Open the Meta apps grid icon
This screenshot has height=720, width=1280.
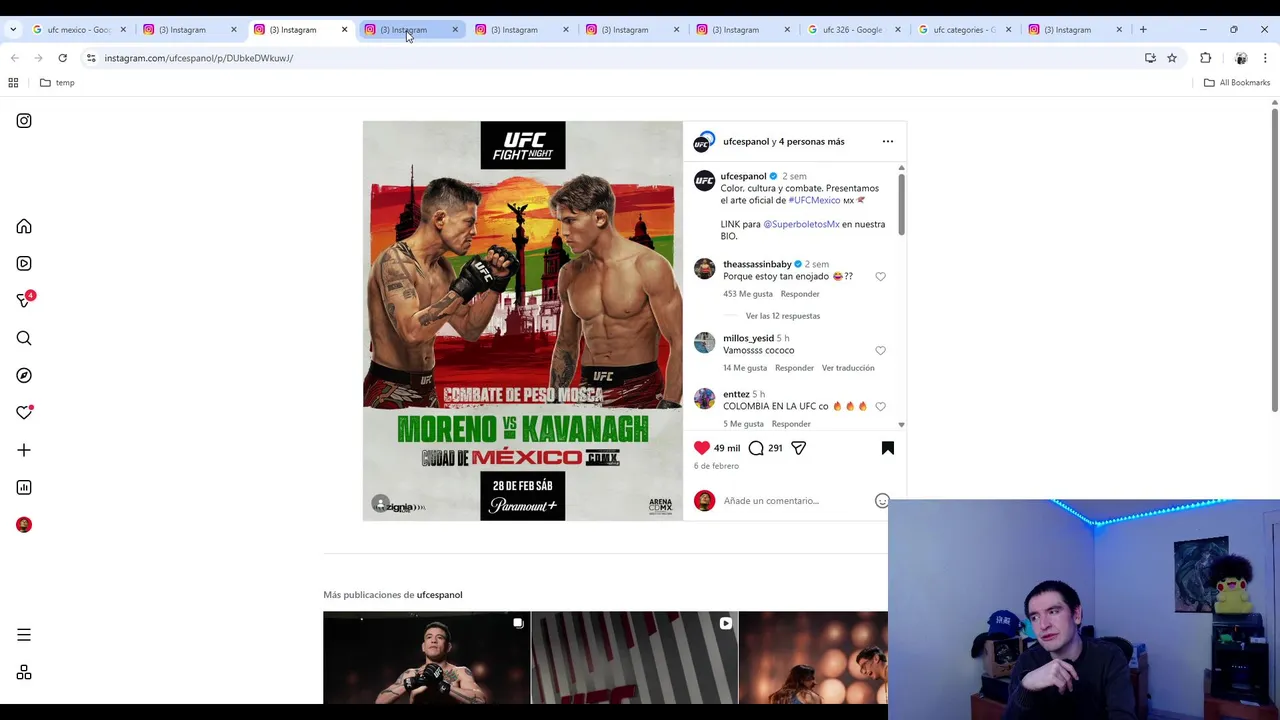pos(24,673)
